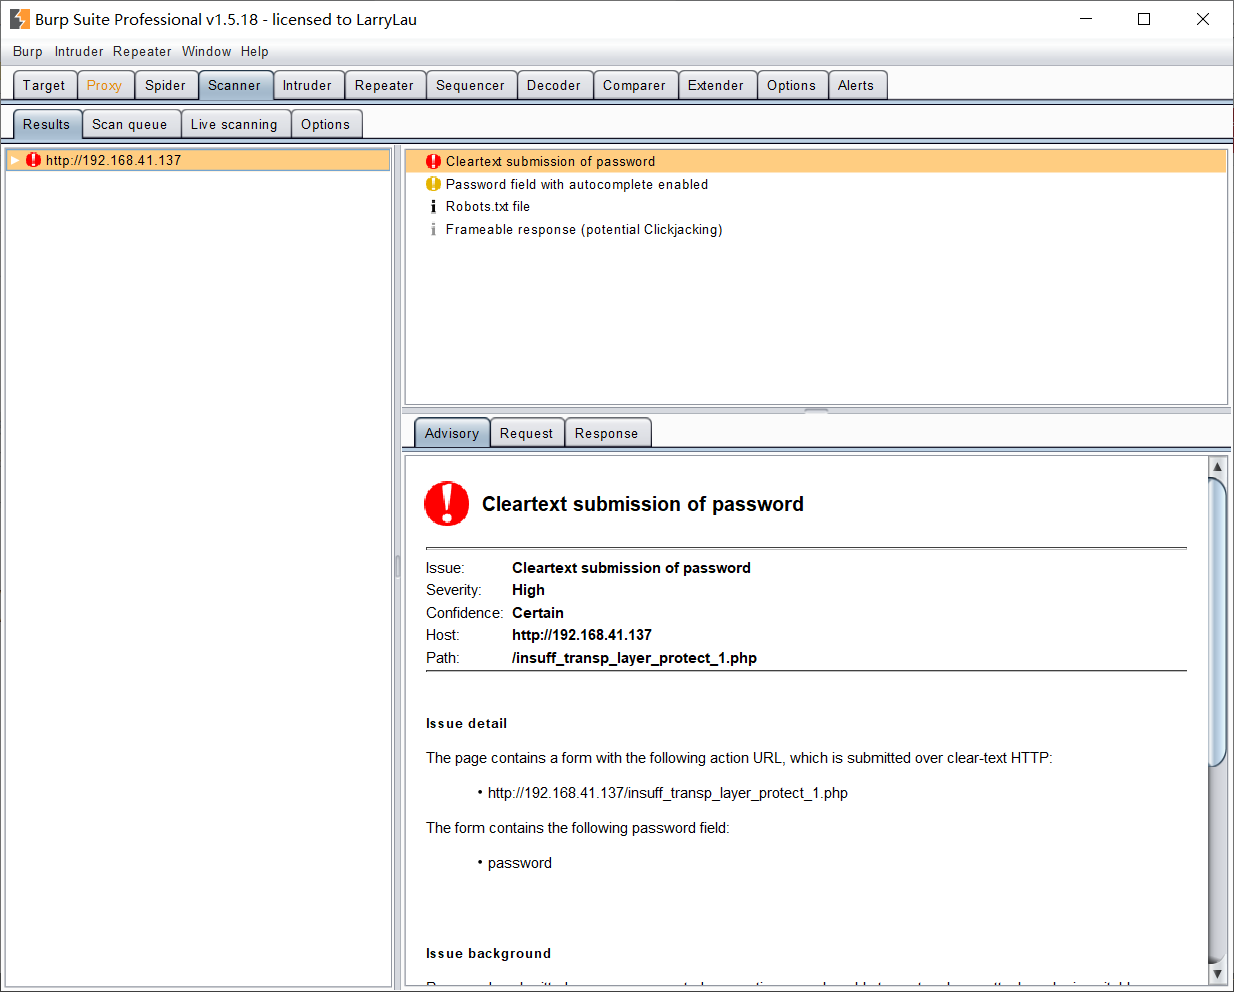Click the Cleartext submission of password advisory heading
Viewport: 1234px width, 992px height.
pos(643,504)
